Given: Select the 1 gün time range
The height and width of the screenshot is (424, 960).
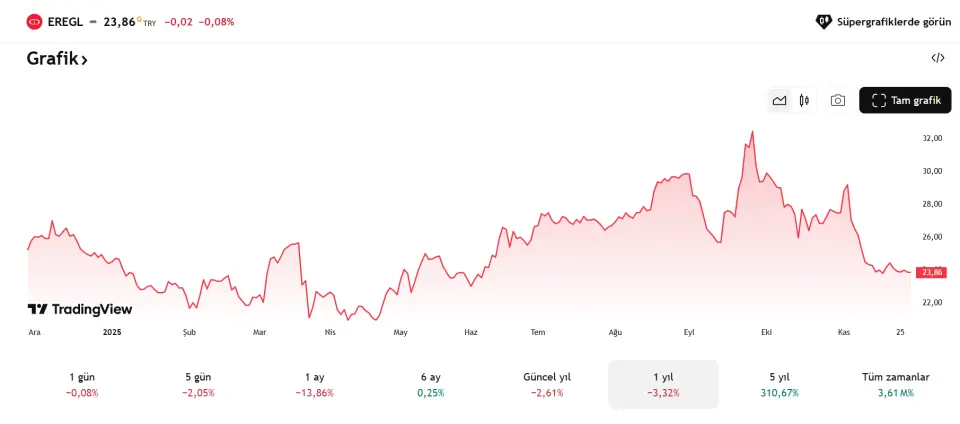Looking at the screenshot, I should coord(82,384).
